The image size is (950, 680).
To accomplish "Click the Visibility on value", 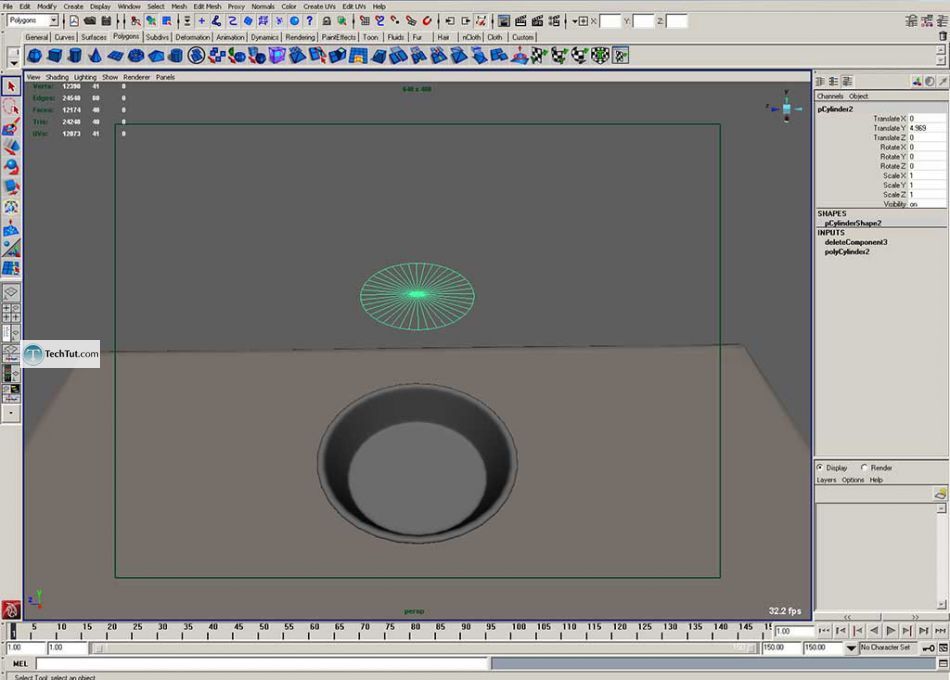I will pos(927,204).
